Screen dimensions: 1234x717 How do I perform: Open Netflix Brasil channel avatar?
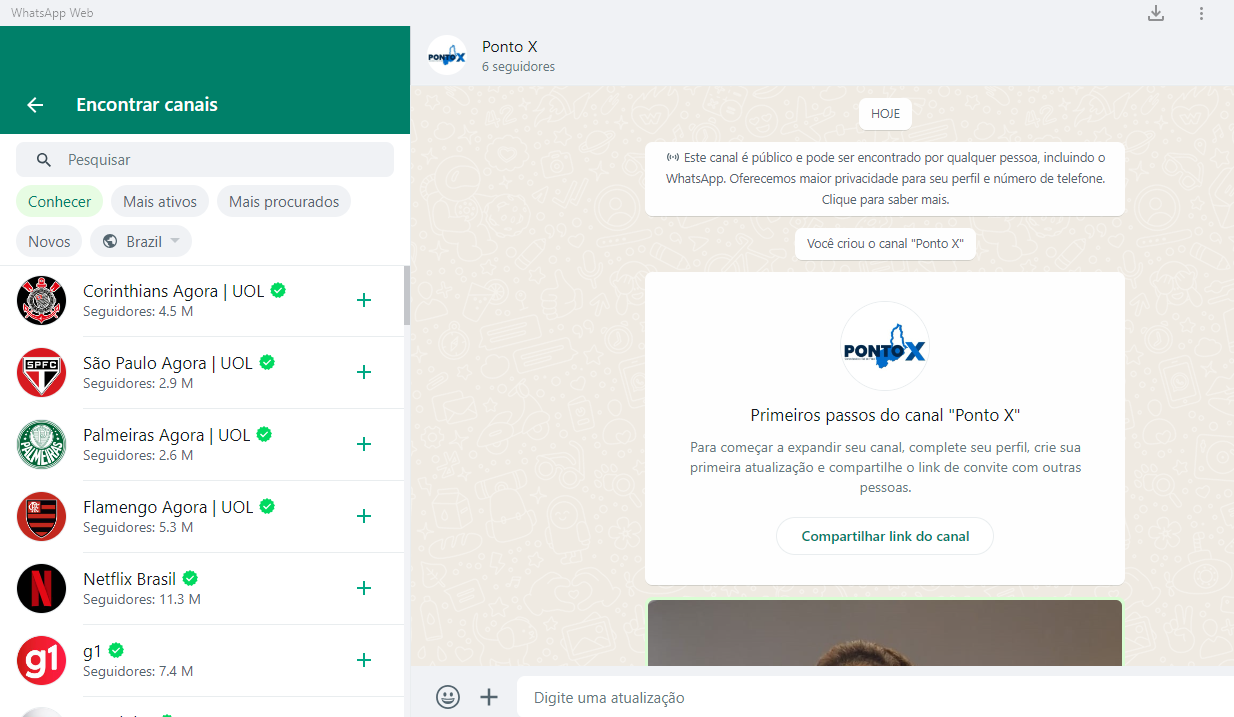[41, 588]
